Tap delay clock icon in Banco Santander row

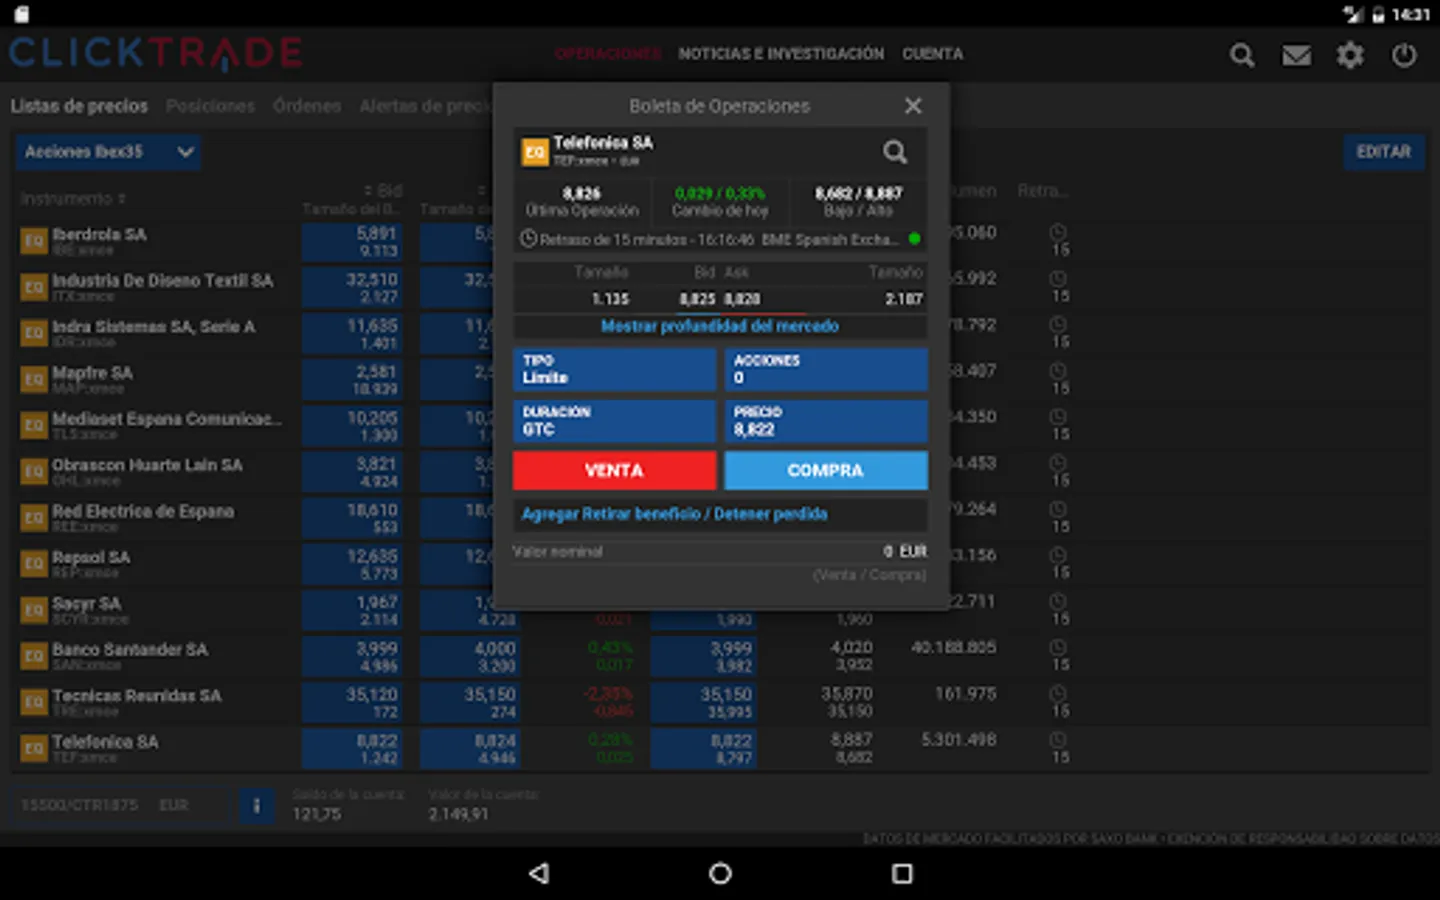pyautogui.click(x=1058, y=647)
